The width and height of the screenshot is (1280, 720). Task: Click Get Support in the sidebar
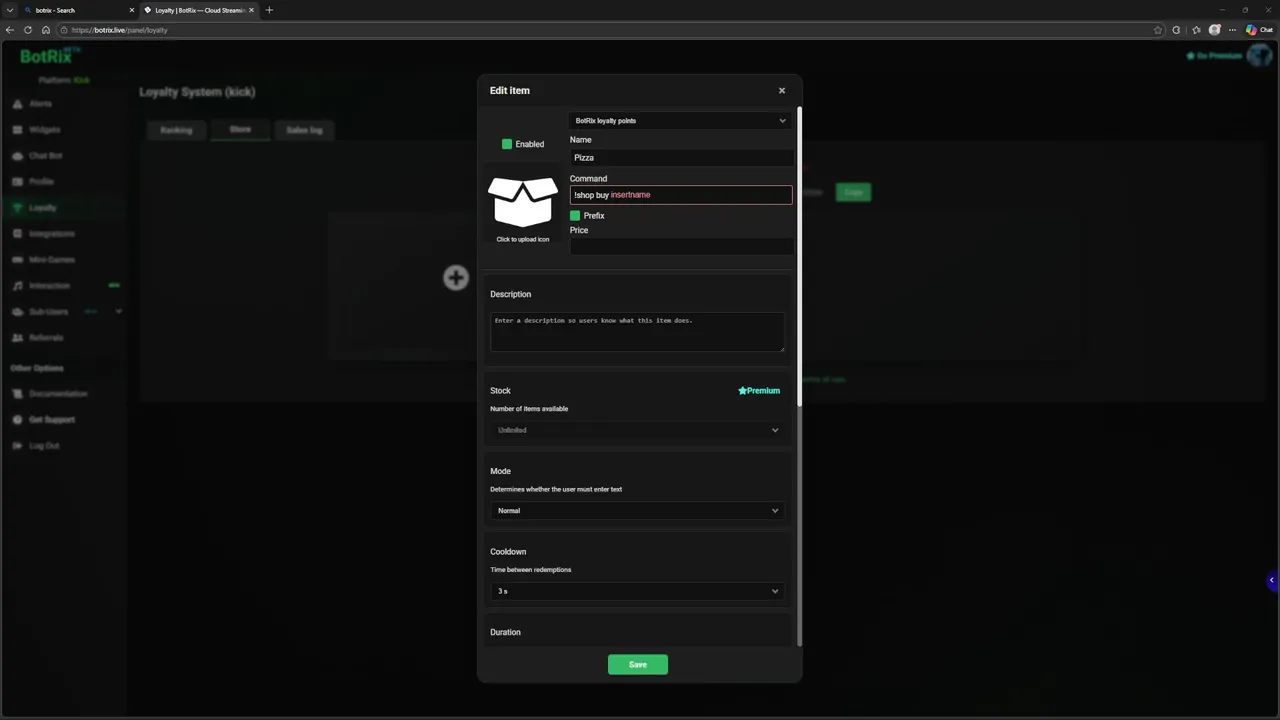[51, 420]
